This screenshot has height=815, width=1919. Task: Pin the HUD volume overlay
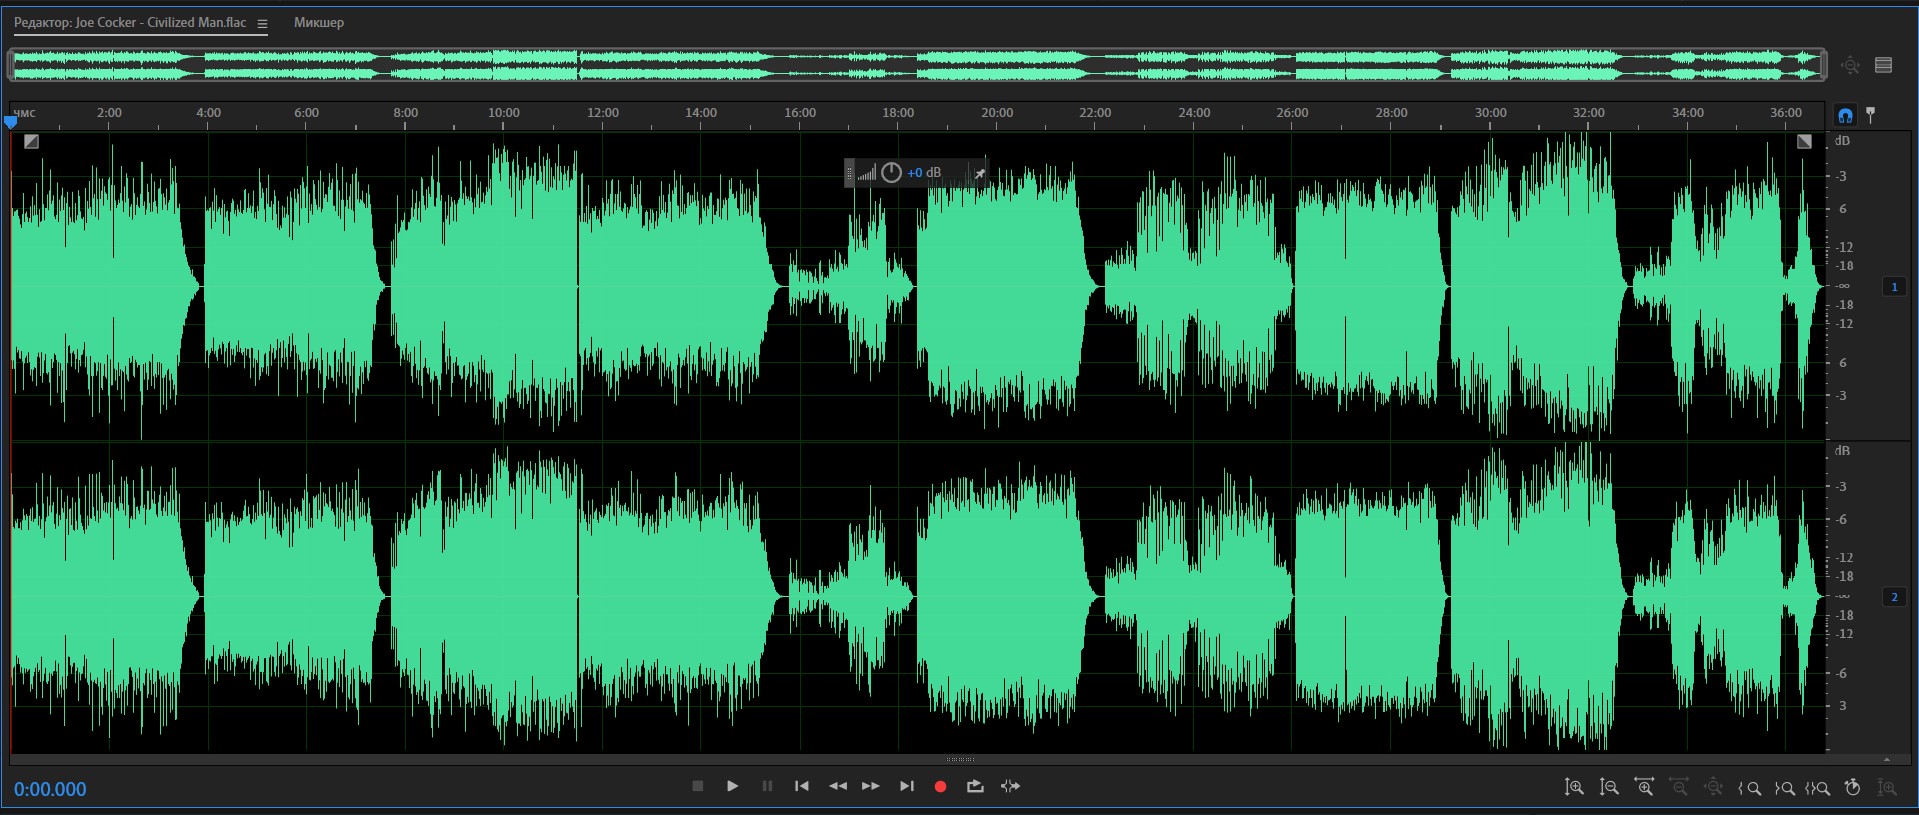pyautogui.click(x=980, y=173)
